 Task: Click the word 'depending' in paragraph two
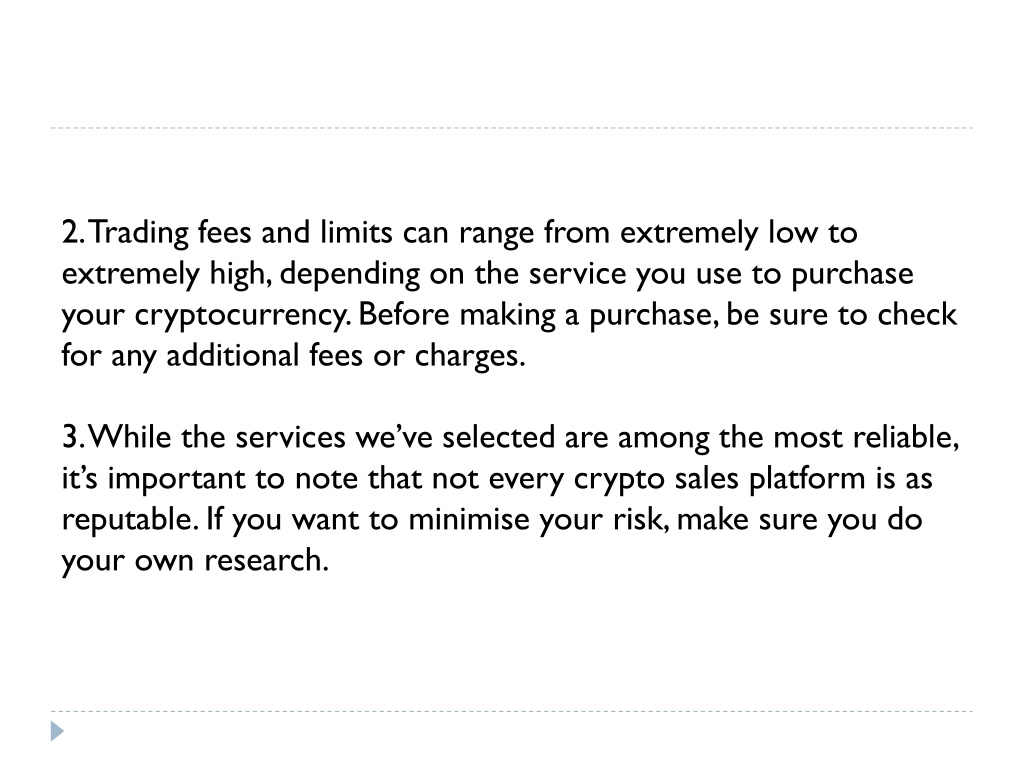[x=349, y=276]
